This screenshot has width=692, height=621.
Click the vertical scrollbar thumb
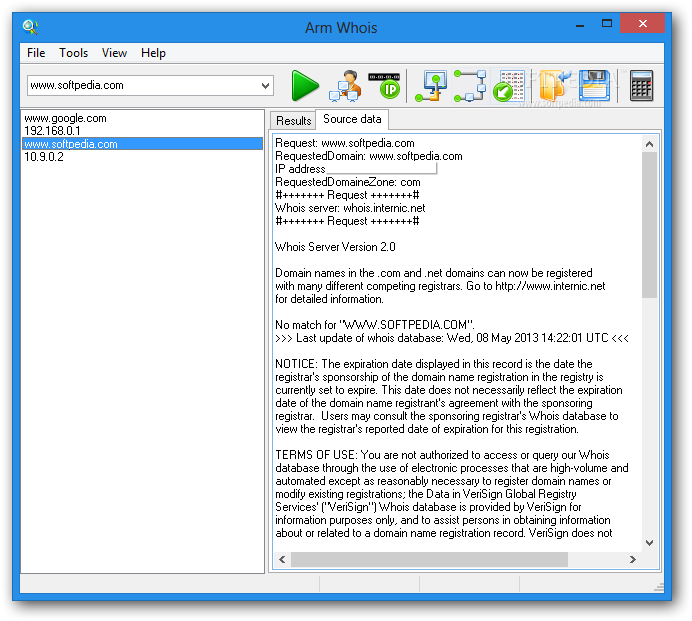pos(649,225)
